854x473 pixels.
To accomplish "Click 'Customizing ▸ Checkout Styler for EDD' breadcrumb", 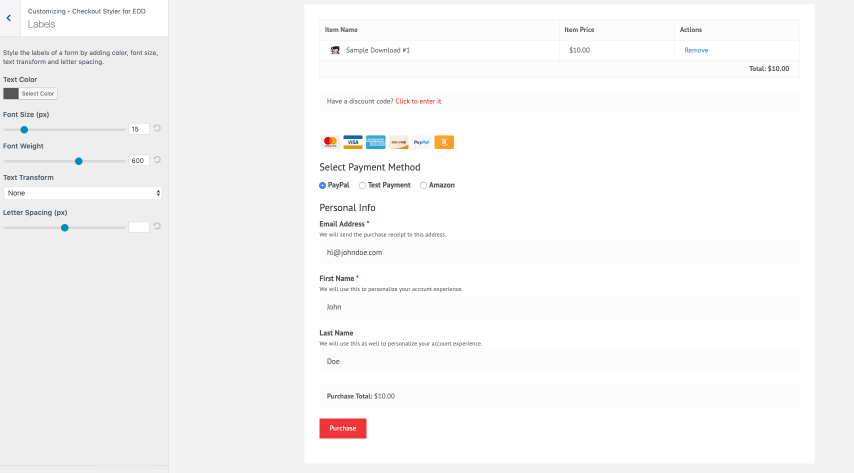I will [87, 11].
